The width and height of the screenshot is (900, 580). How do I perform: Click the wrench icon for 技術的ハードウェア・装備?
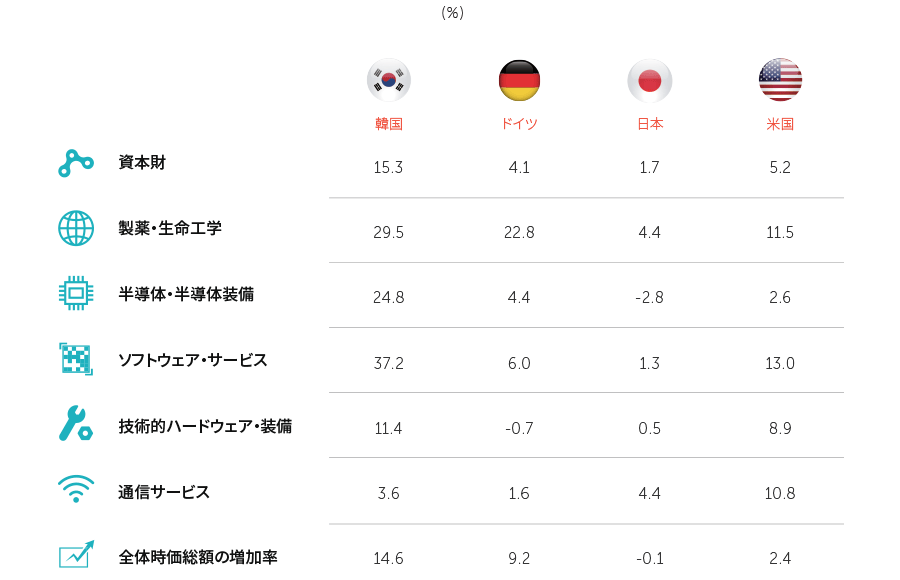point(76,424)
